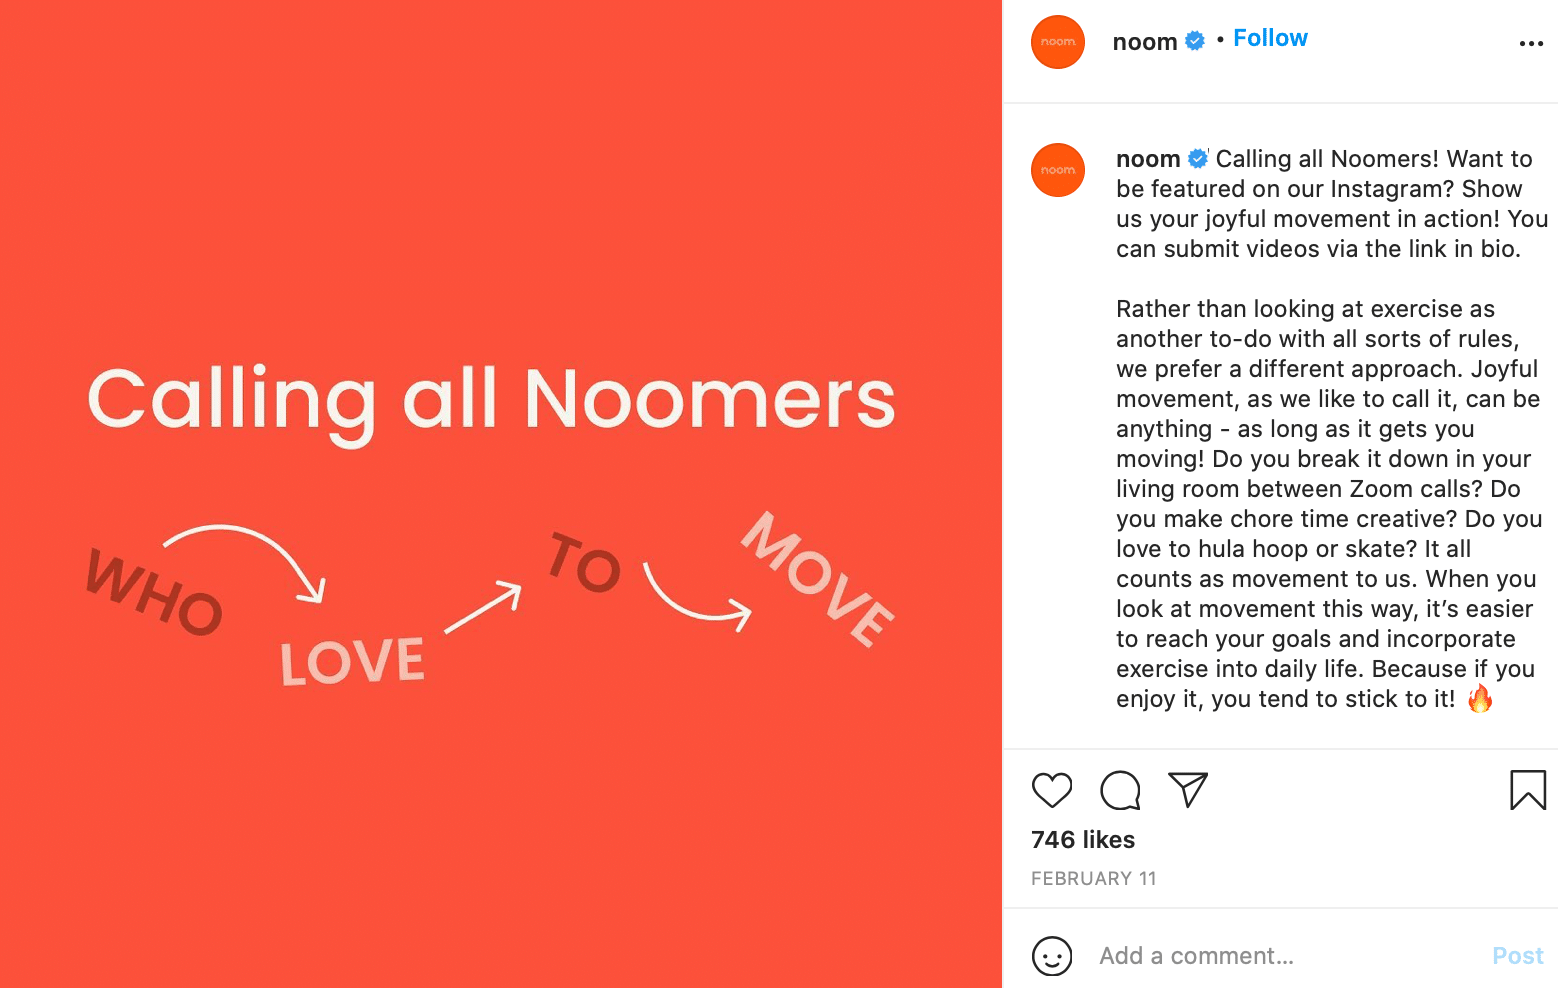
Task: View the 746 likes list
Action: (1083, 840)
